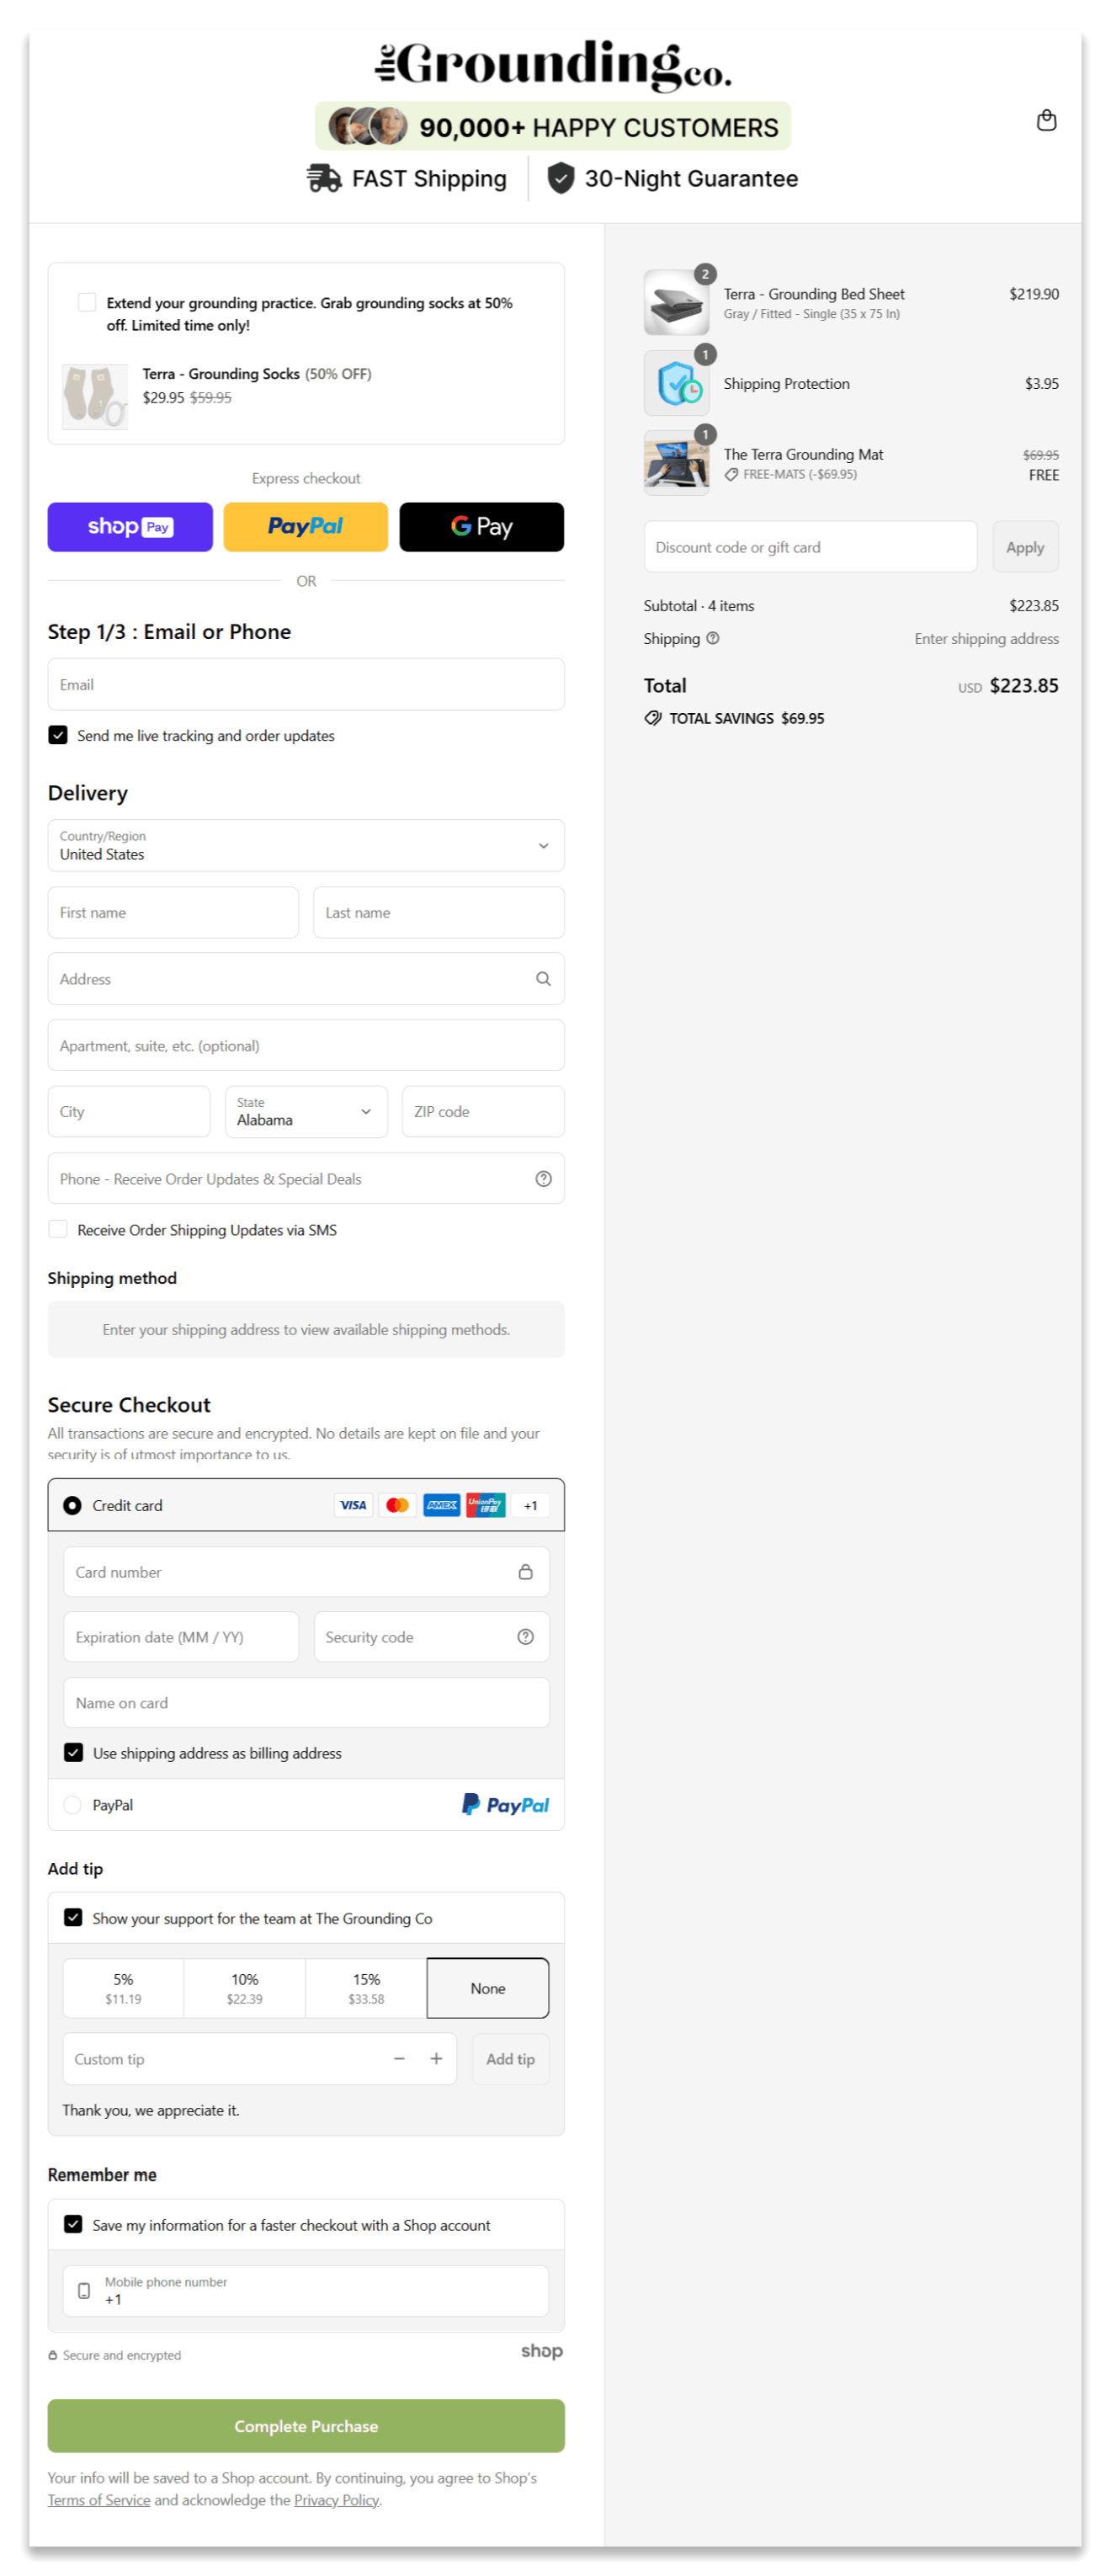This screenshot has height=2576, width=1111.
Task: Open the shopping bag cart icon
Action: [x=1046, y=120]
